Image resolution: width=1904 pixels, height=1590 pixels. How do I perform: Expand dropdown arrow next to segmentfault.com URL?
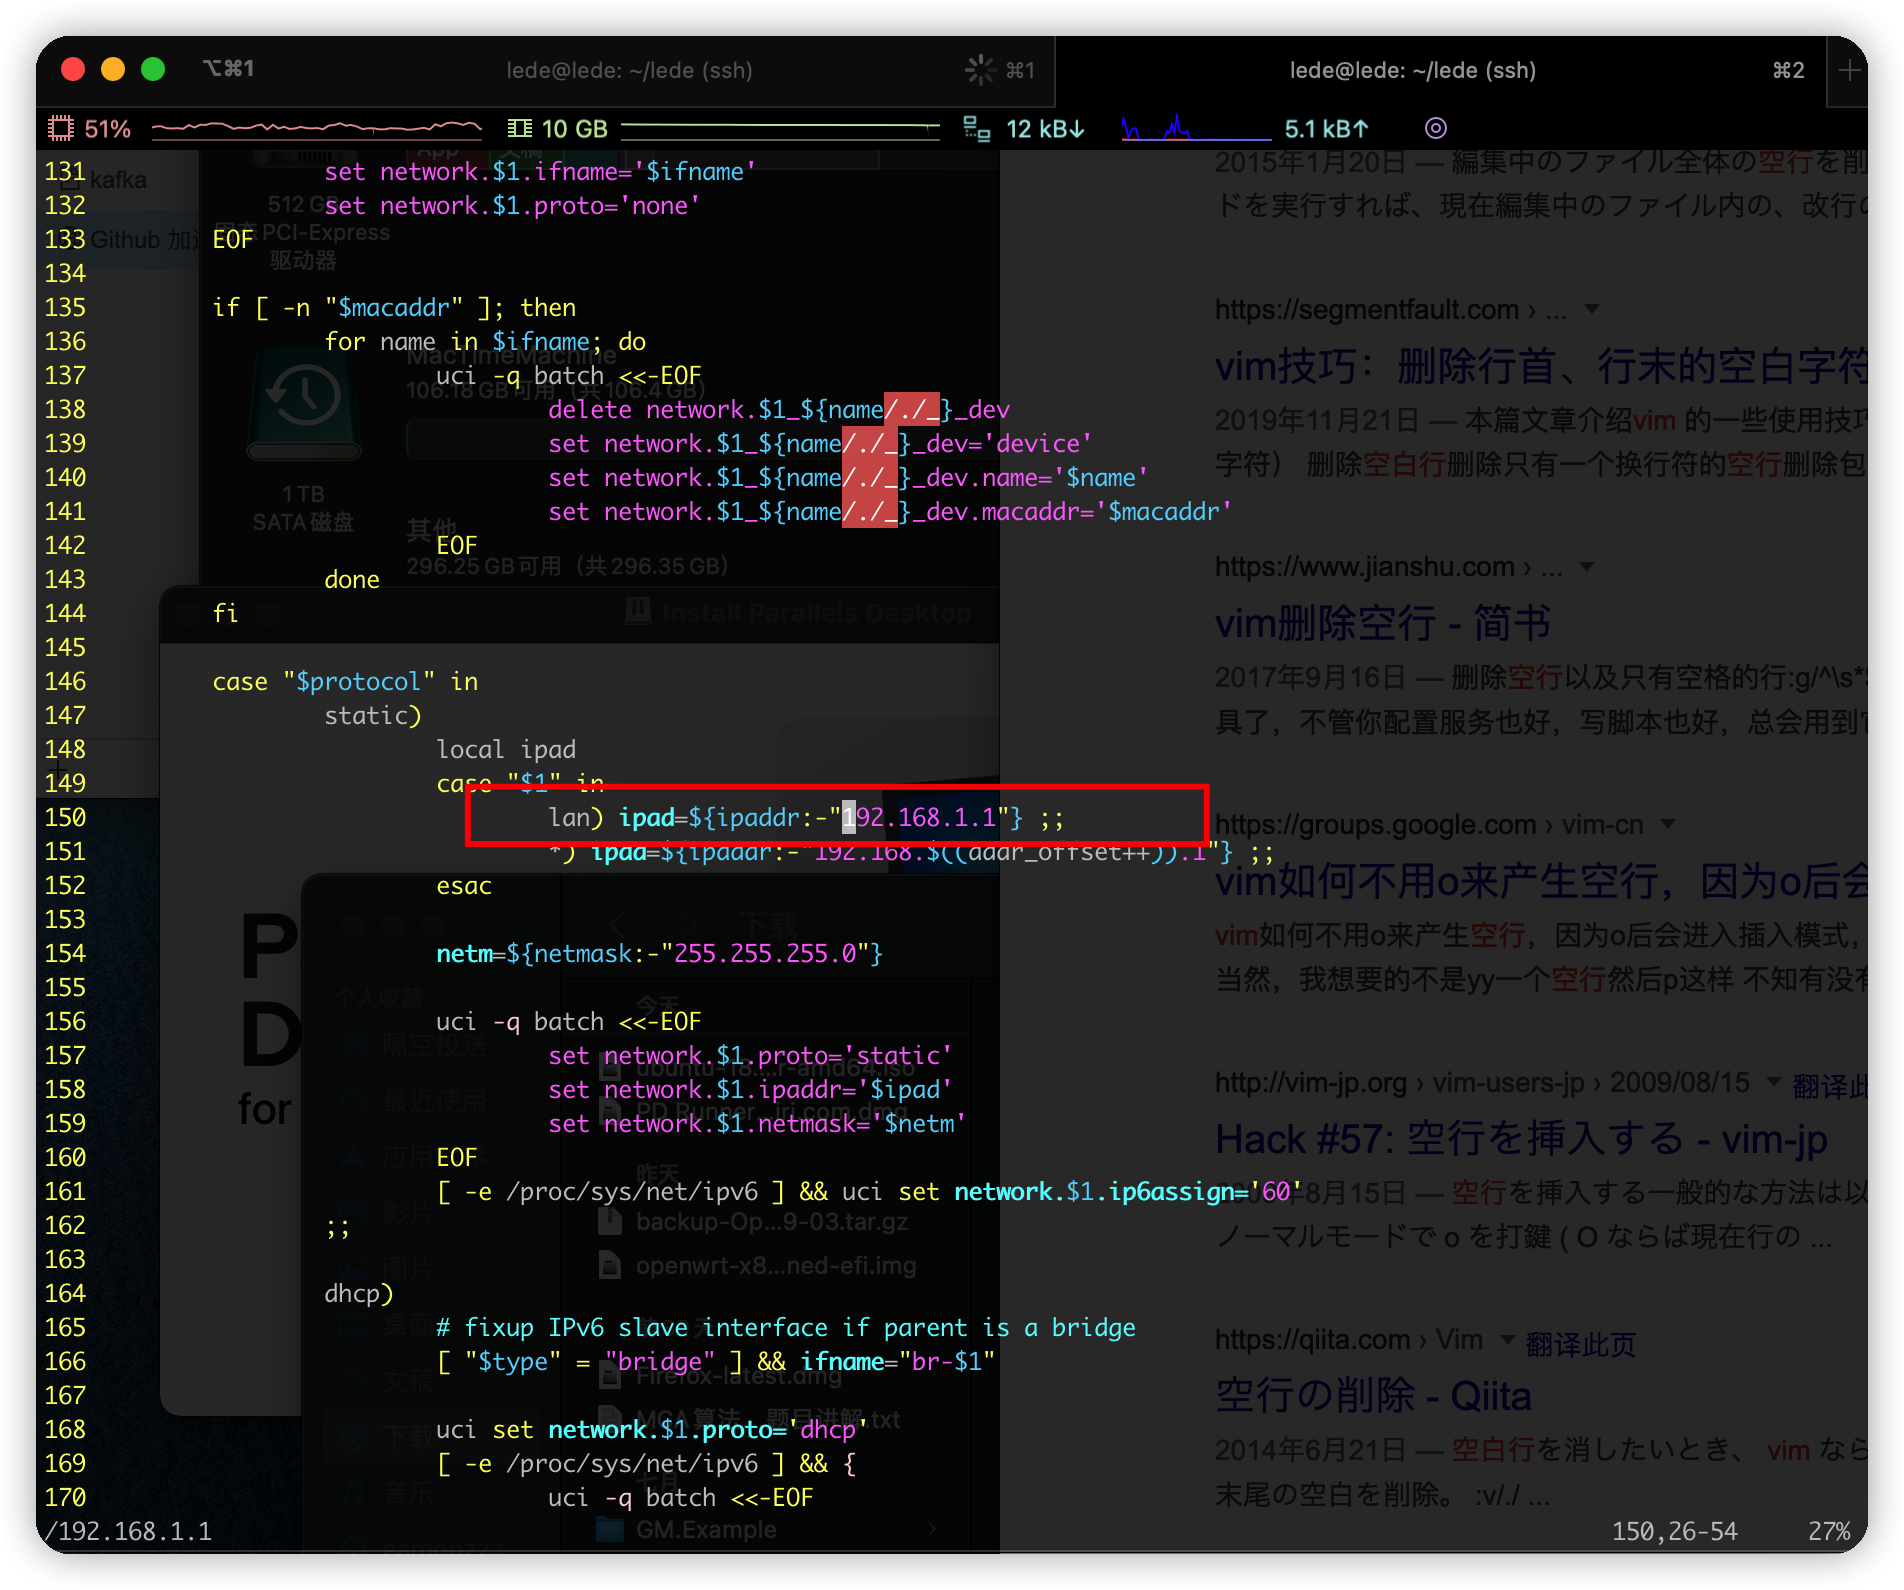coord(1592,309)
